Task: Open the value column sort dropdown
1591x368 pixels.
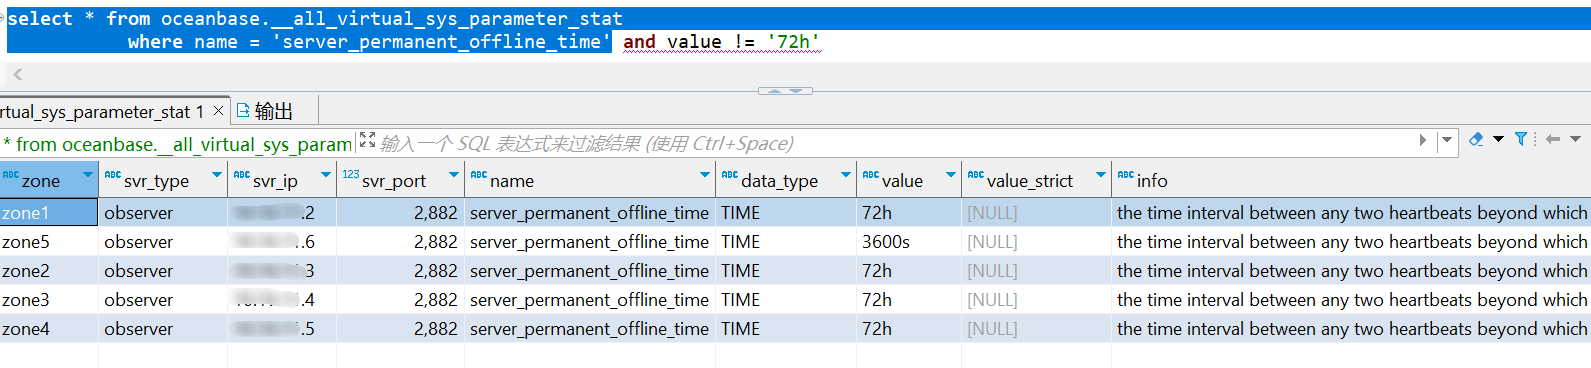Action: click(x=951, y=175)
